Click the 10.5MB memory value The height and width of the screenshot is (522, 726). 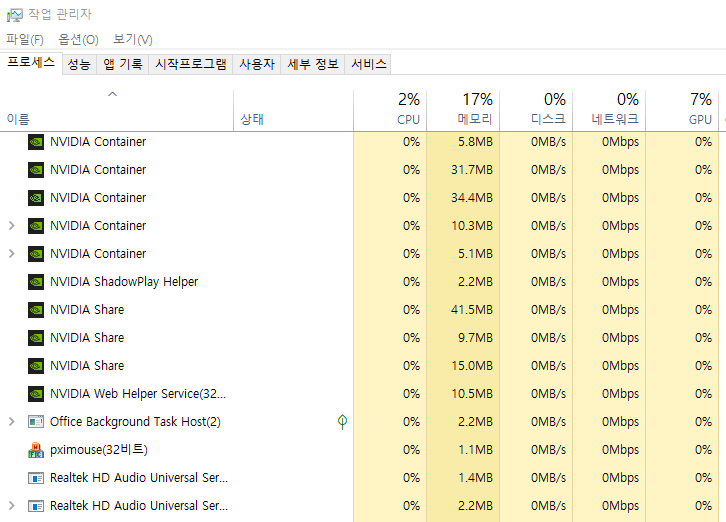point(472,394)
